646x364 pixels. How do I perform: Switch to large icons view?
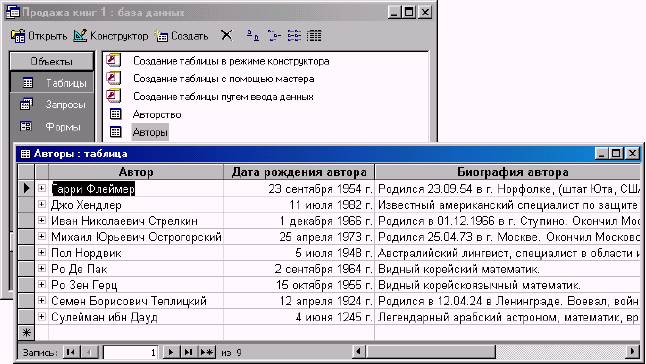pos(253,36)
